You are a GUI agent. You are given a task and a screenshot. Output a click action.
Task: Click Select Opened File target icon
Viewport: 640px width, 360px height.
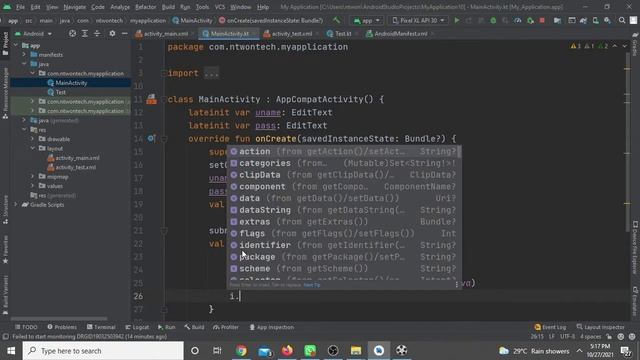72,33
